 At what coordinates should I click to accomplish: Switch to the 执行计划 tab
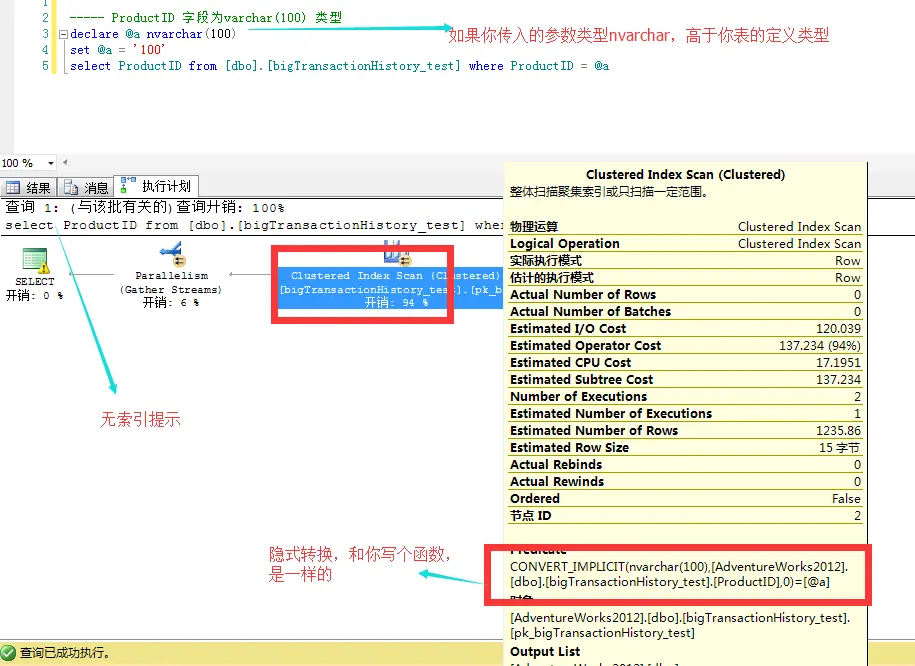(156, 186)
